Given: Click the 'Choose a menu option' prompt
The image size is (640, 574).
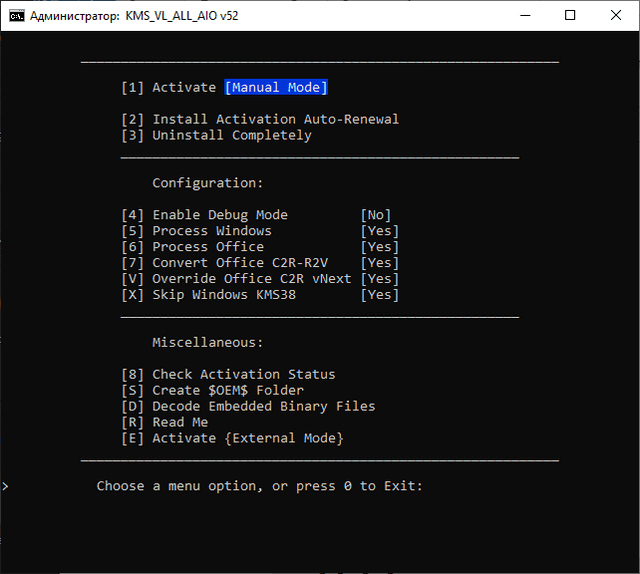Looking at the screenshot, I should tap(260, 486).
